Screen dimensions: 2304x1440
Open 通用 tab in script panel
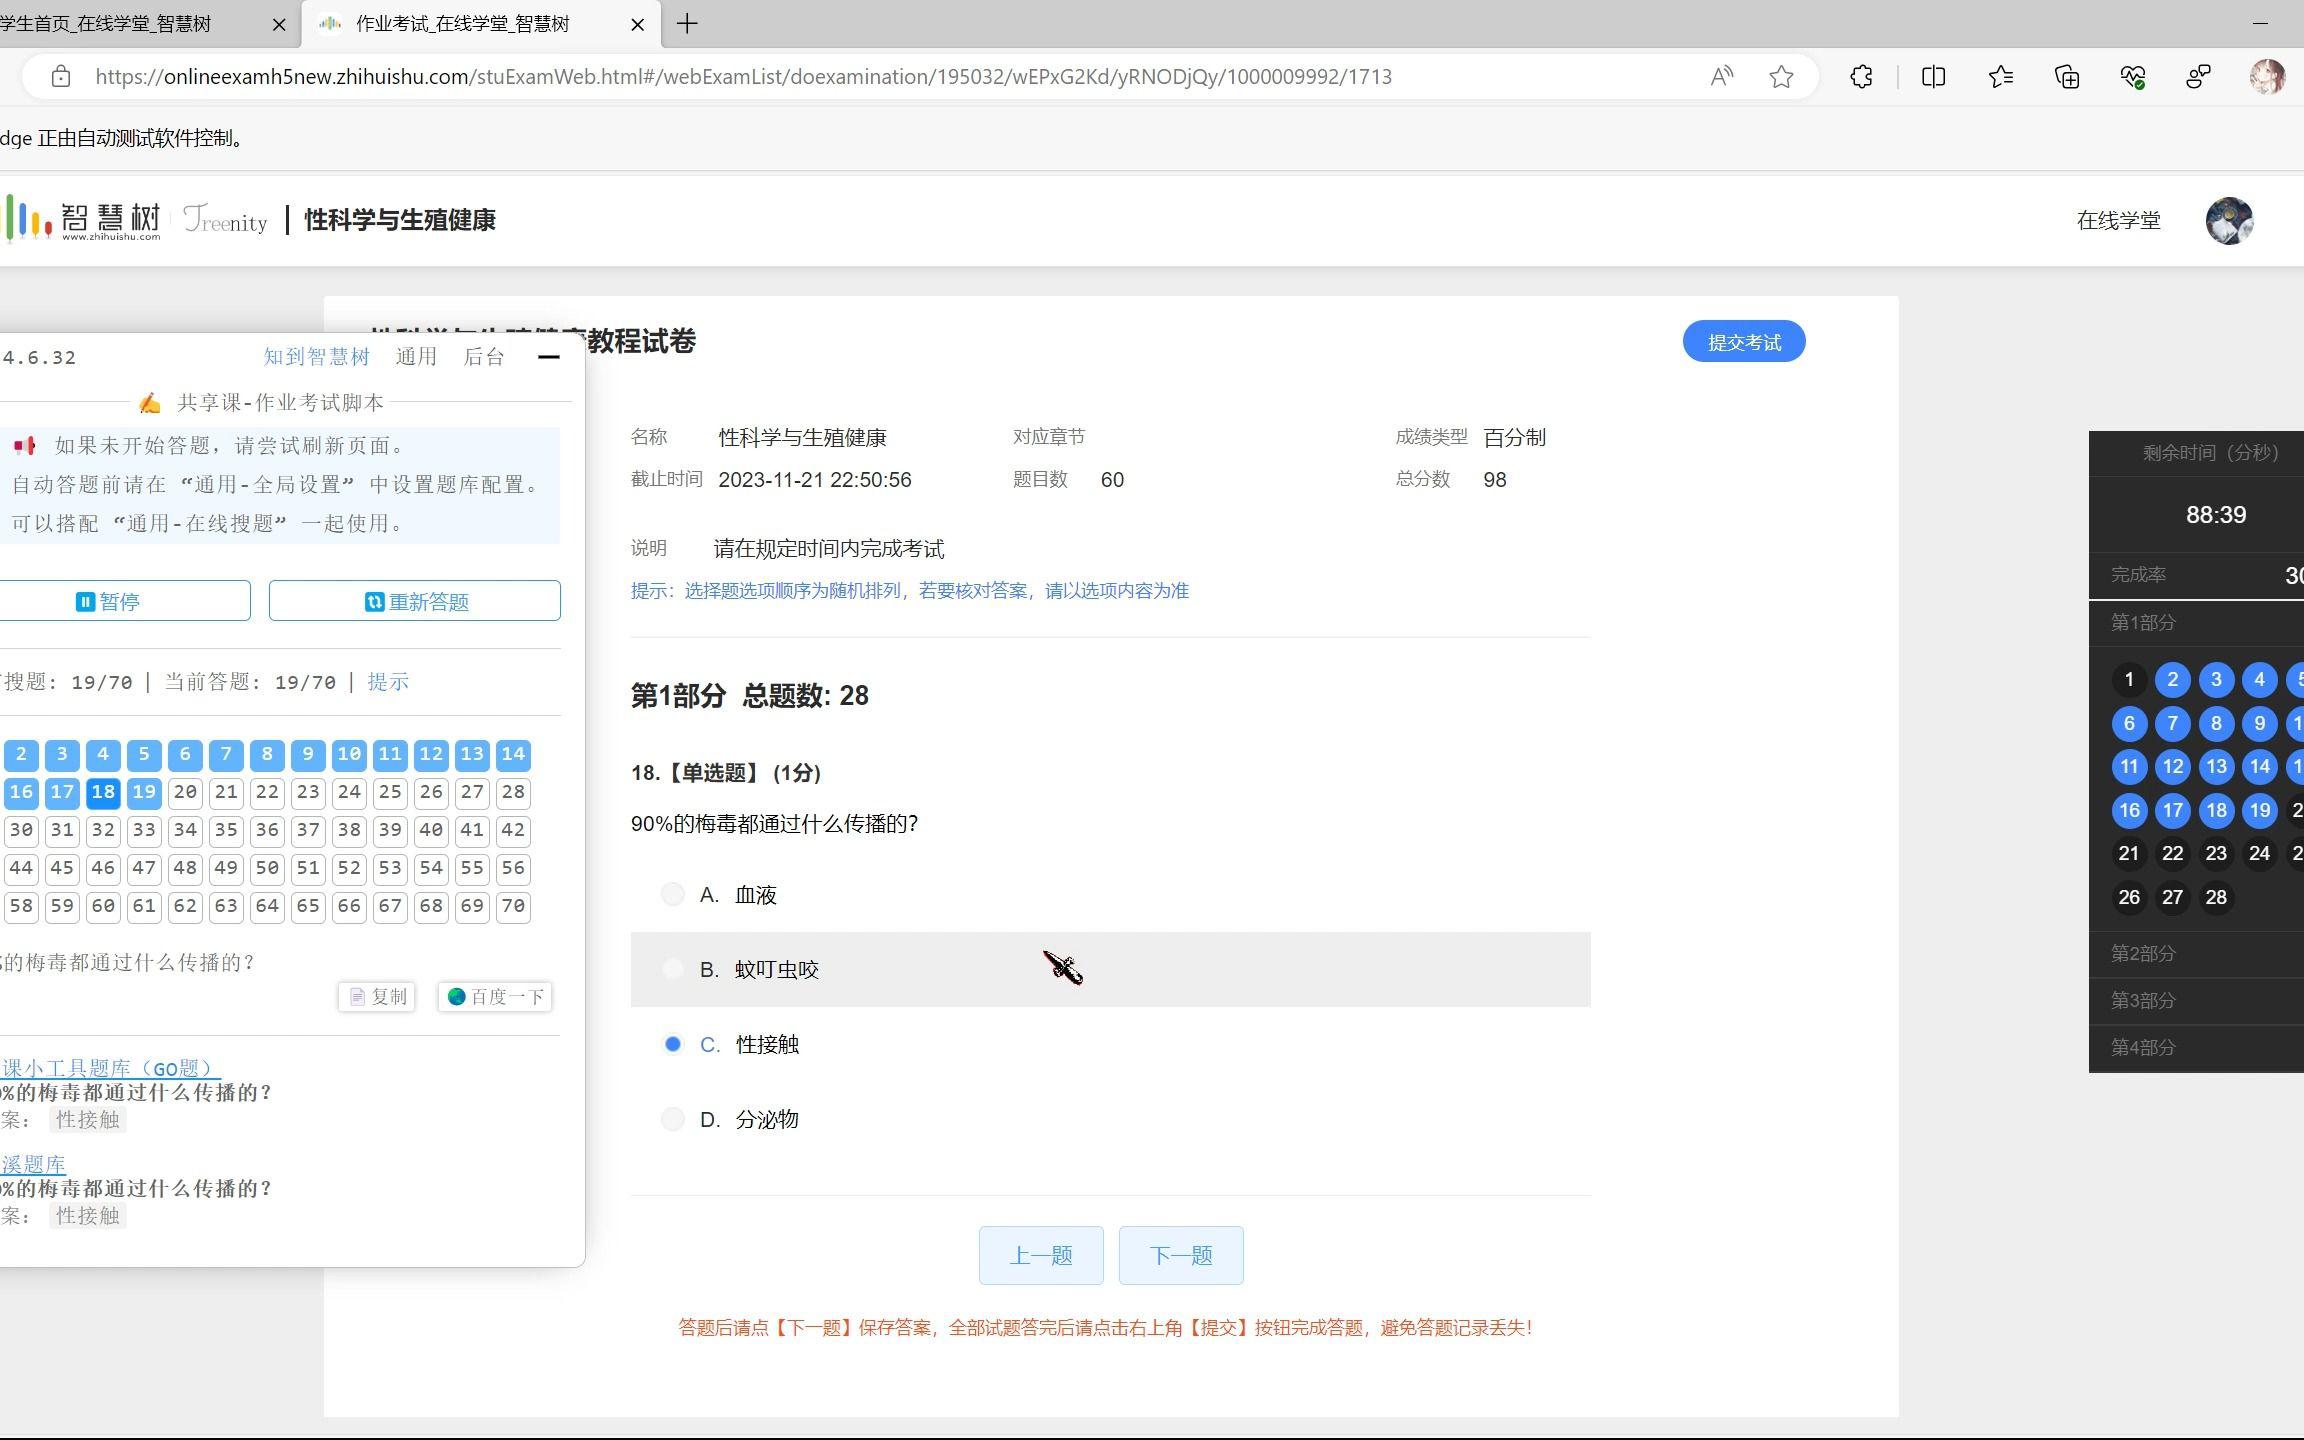tap(416, 357)
